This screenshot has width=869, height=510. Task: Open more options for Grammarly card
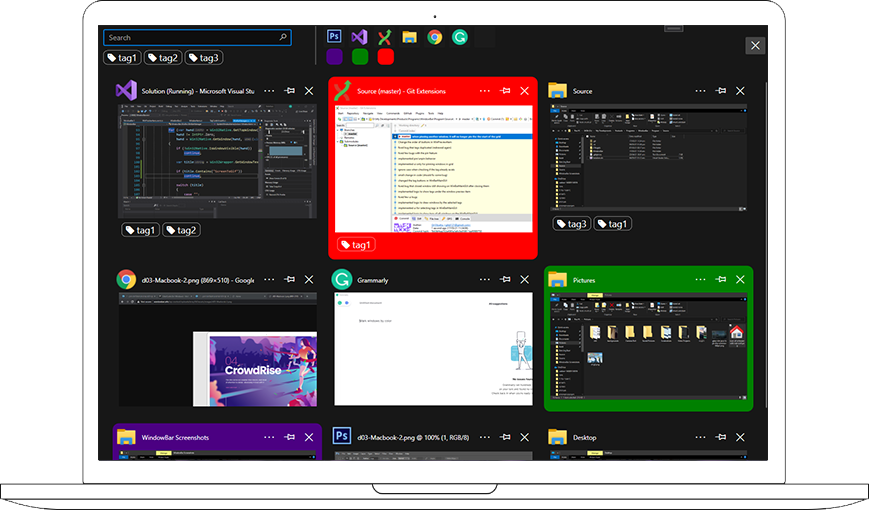[x=484, y=279]
